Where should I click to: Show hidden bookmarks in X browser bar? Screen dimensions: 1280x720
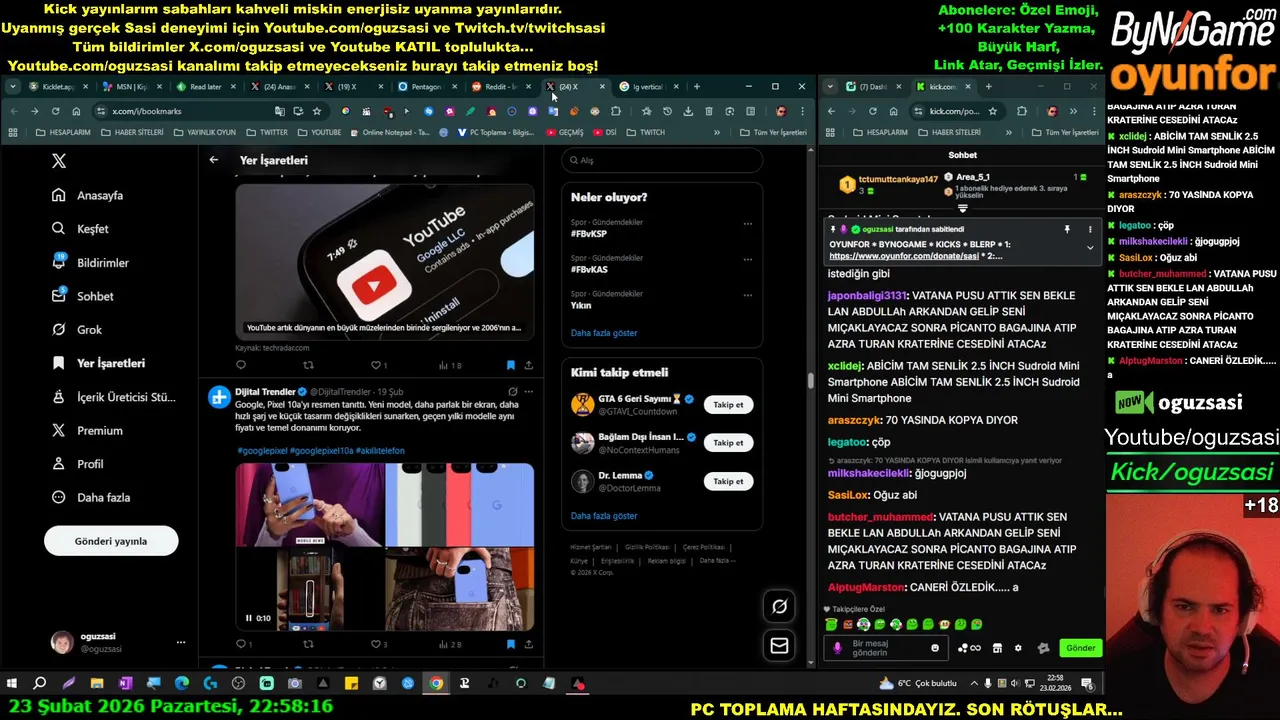[716, 132]
